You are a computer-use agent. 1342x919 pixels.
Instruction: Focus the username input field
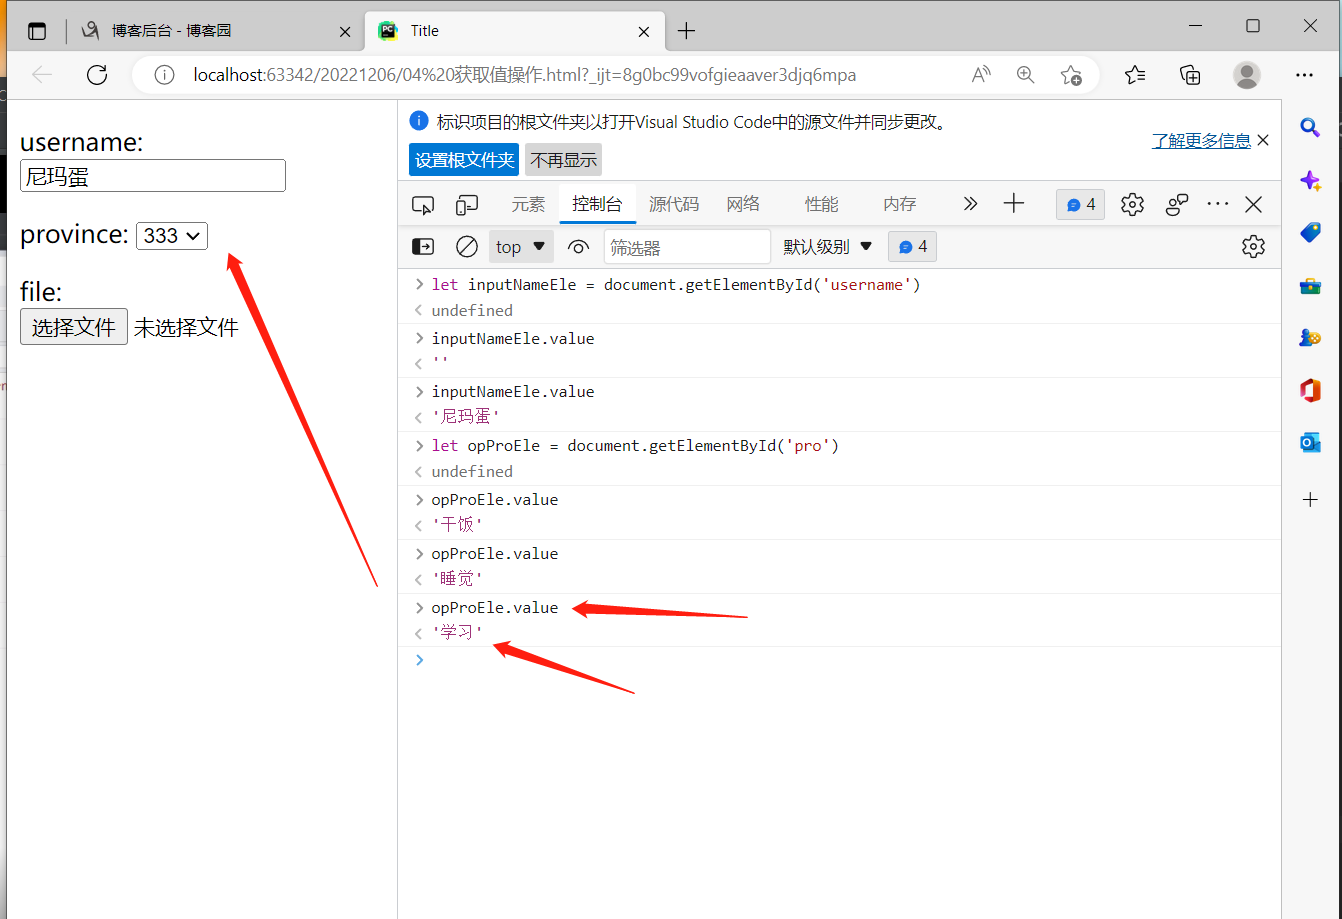153,176
